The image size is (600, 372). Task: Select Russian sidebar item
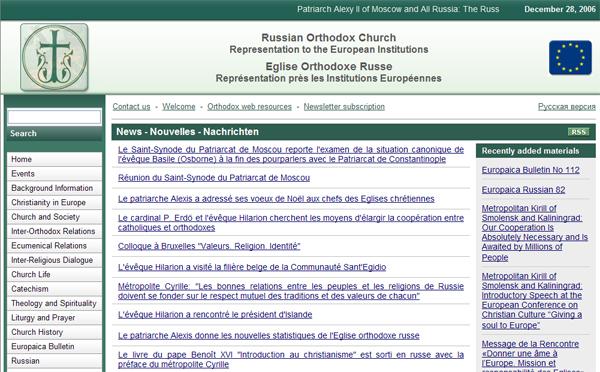tap(54, 361)
